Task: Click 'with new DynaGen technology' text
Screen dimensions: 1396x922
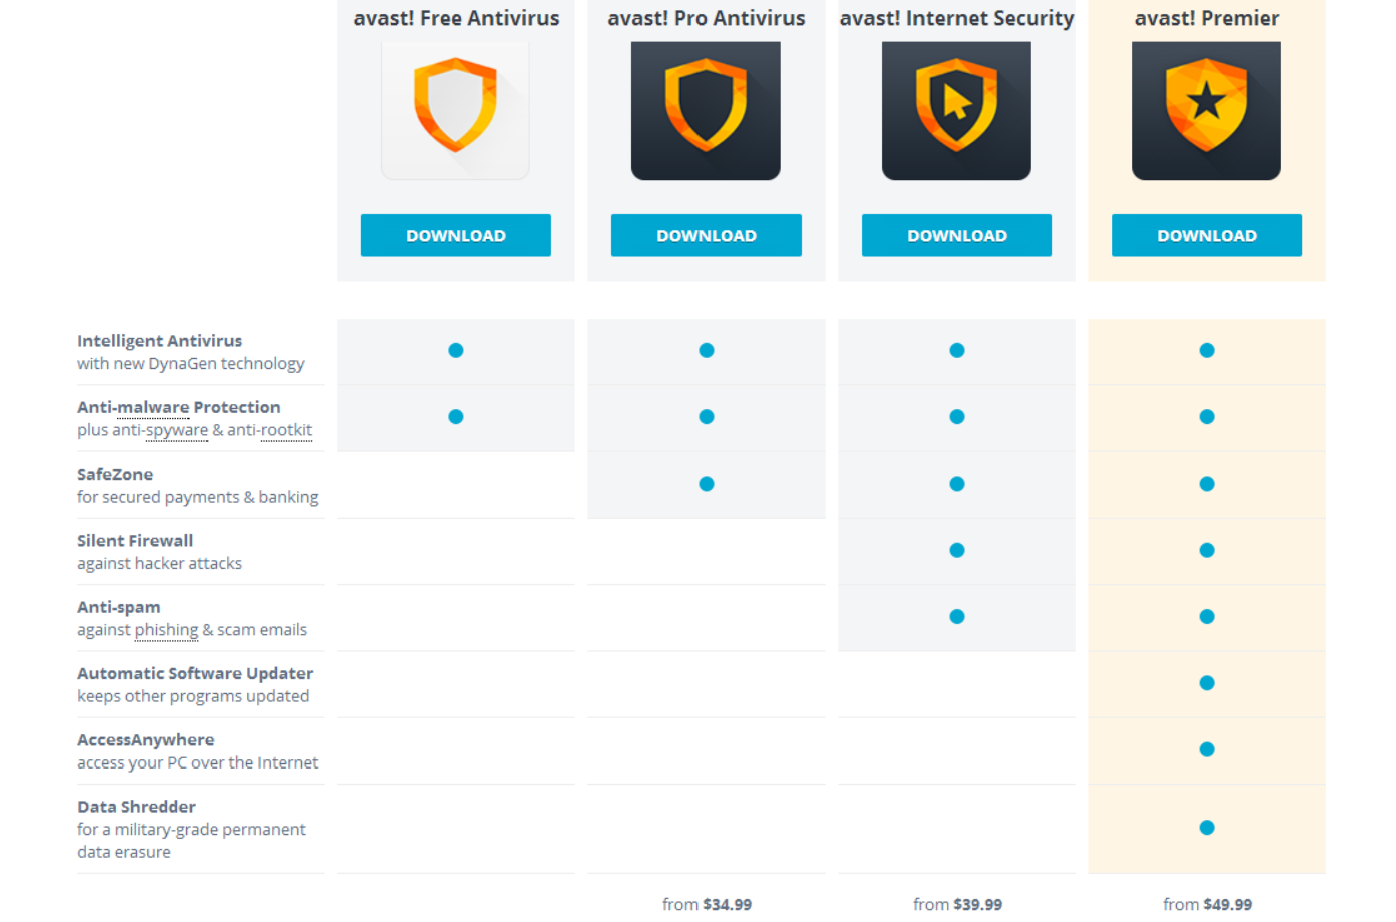Action: tap(190, 364)
